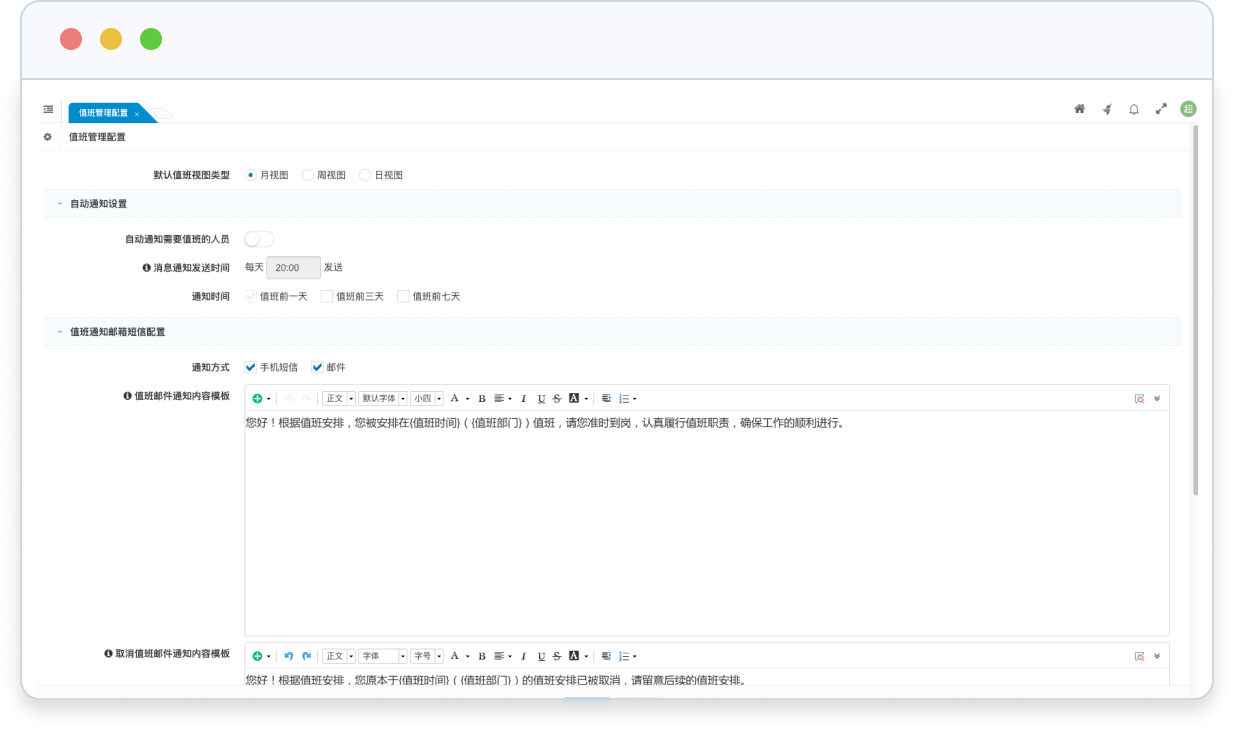This screenshot has width=1234, height=730.
Task: Apply bold in the 值班邮件通知 editor toolbar
Action: point(481,399)
